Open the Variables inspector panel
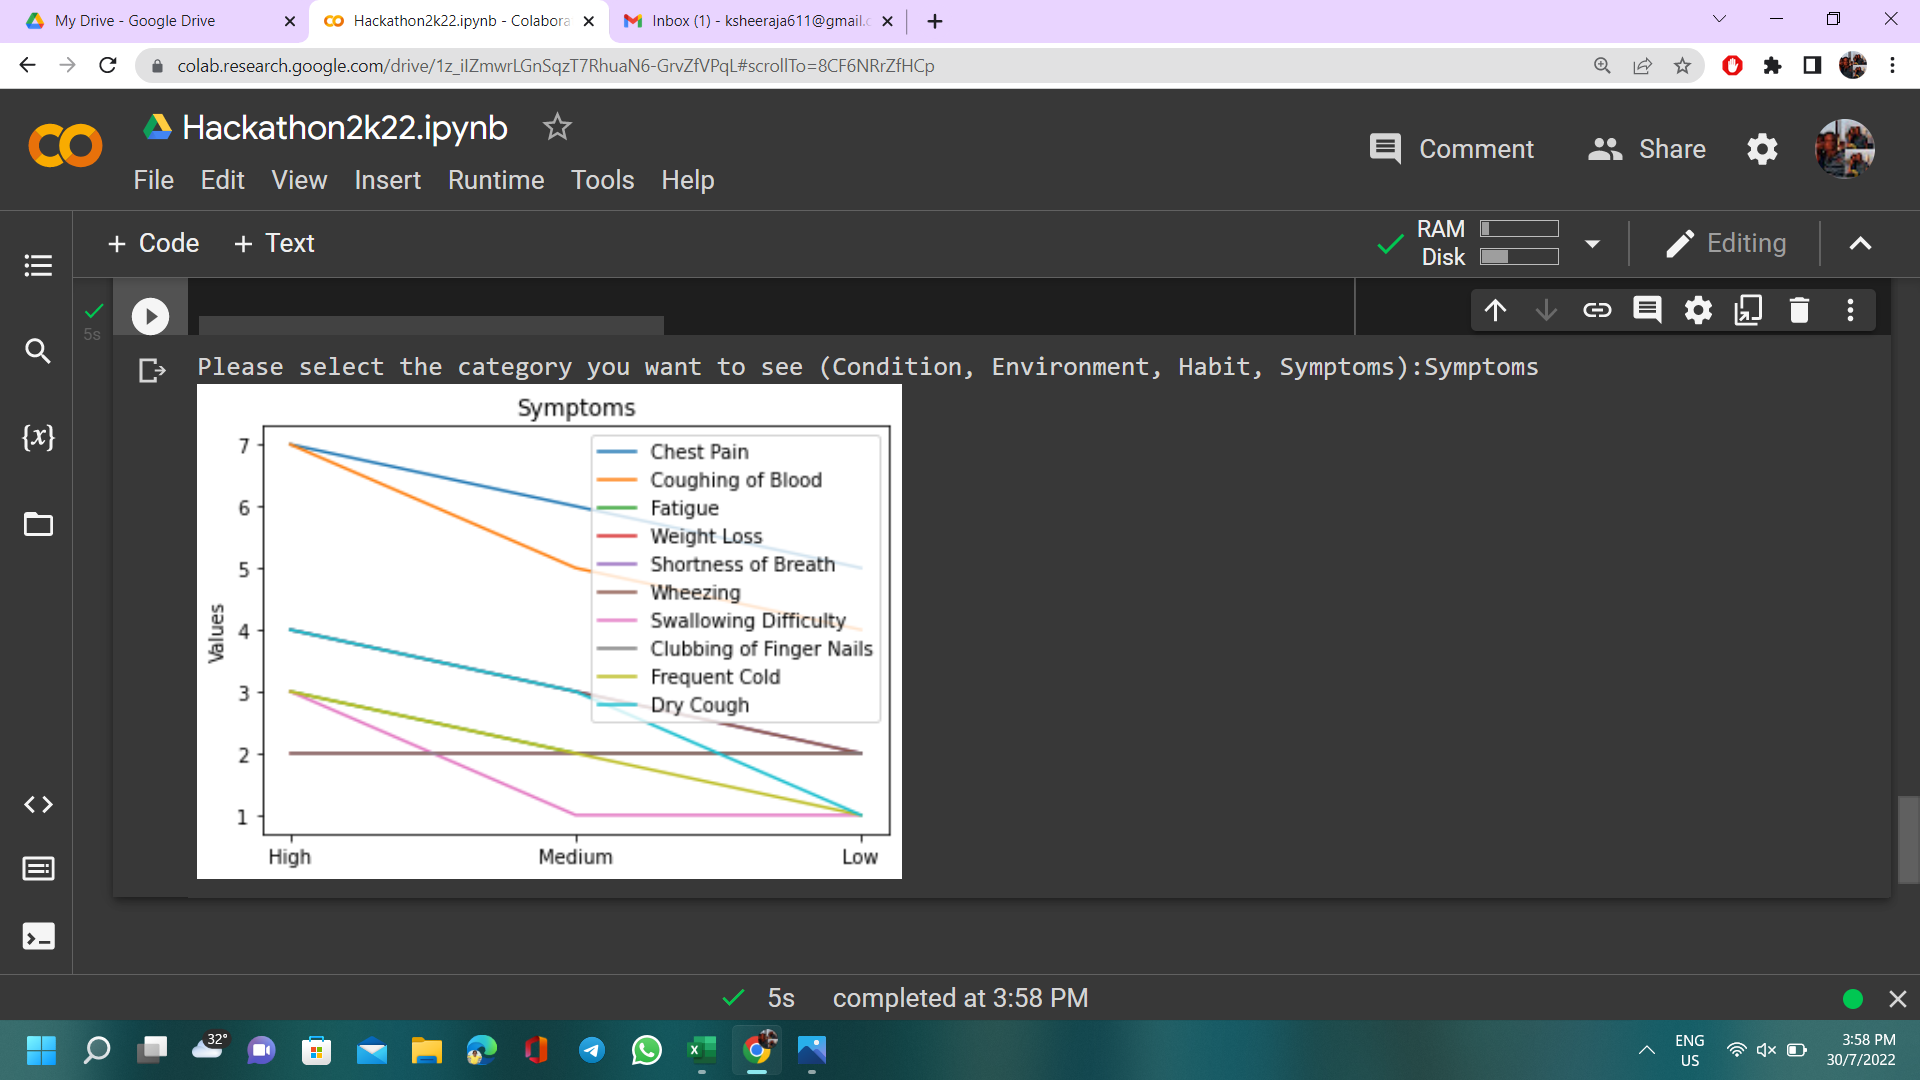 tap(38, 437)
